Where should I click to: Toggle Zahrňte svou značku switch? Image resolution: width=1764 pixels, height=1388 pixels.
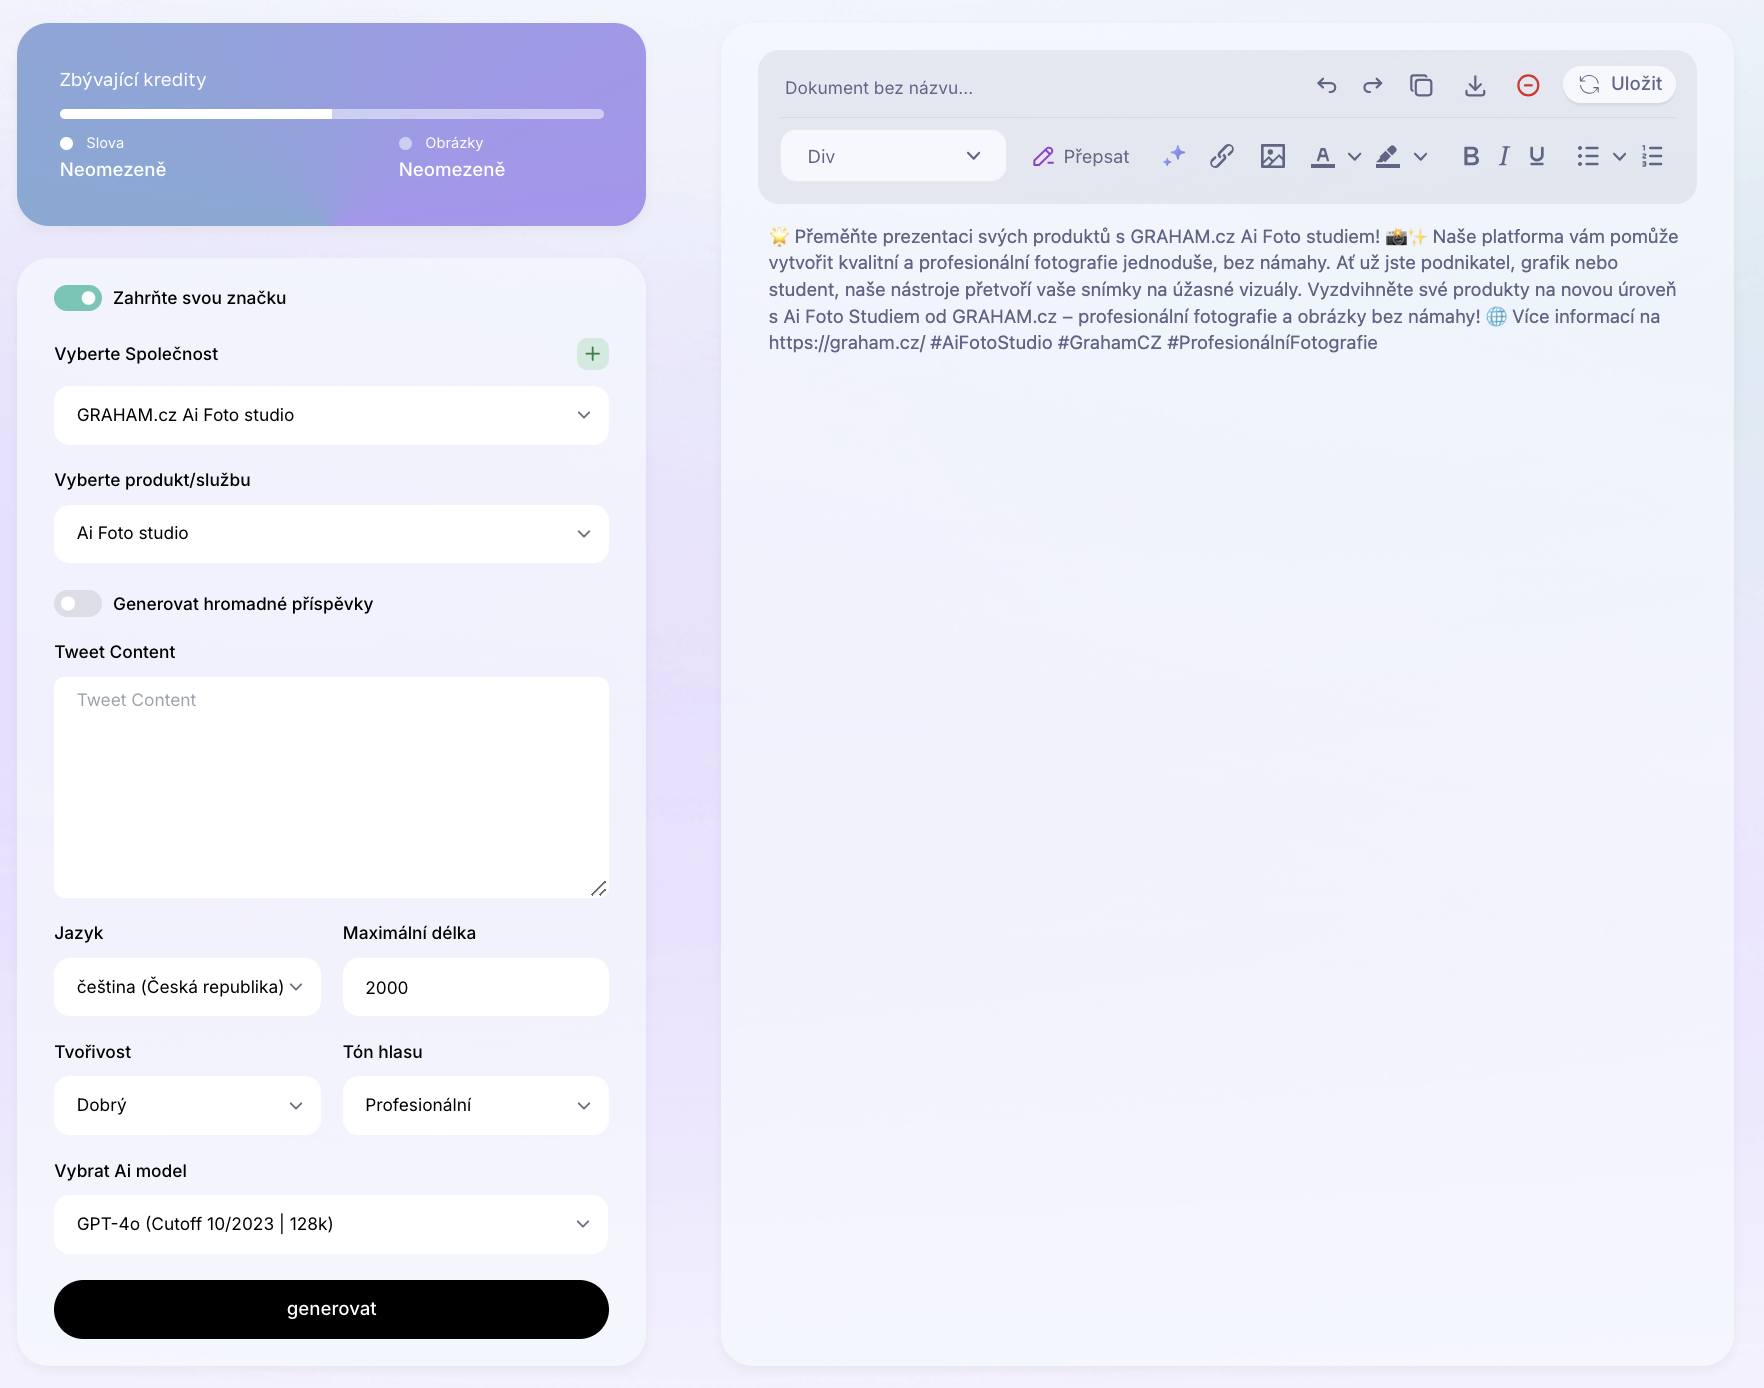(x=78, y=298)
